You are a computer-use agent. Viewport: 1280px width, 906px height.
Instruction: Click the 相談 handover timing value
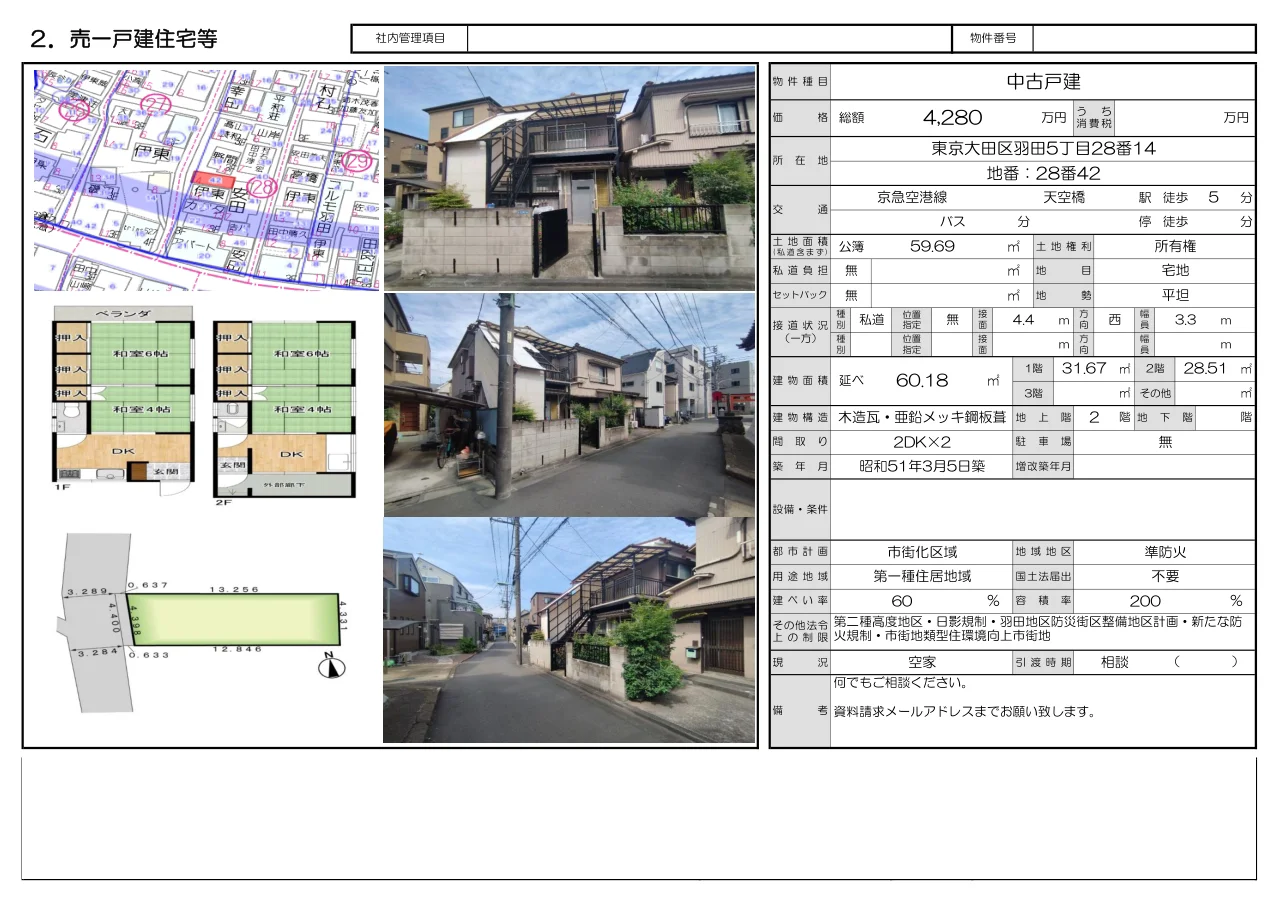pyautogui.click(x=1116, y=662)
